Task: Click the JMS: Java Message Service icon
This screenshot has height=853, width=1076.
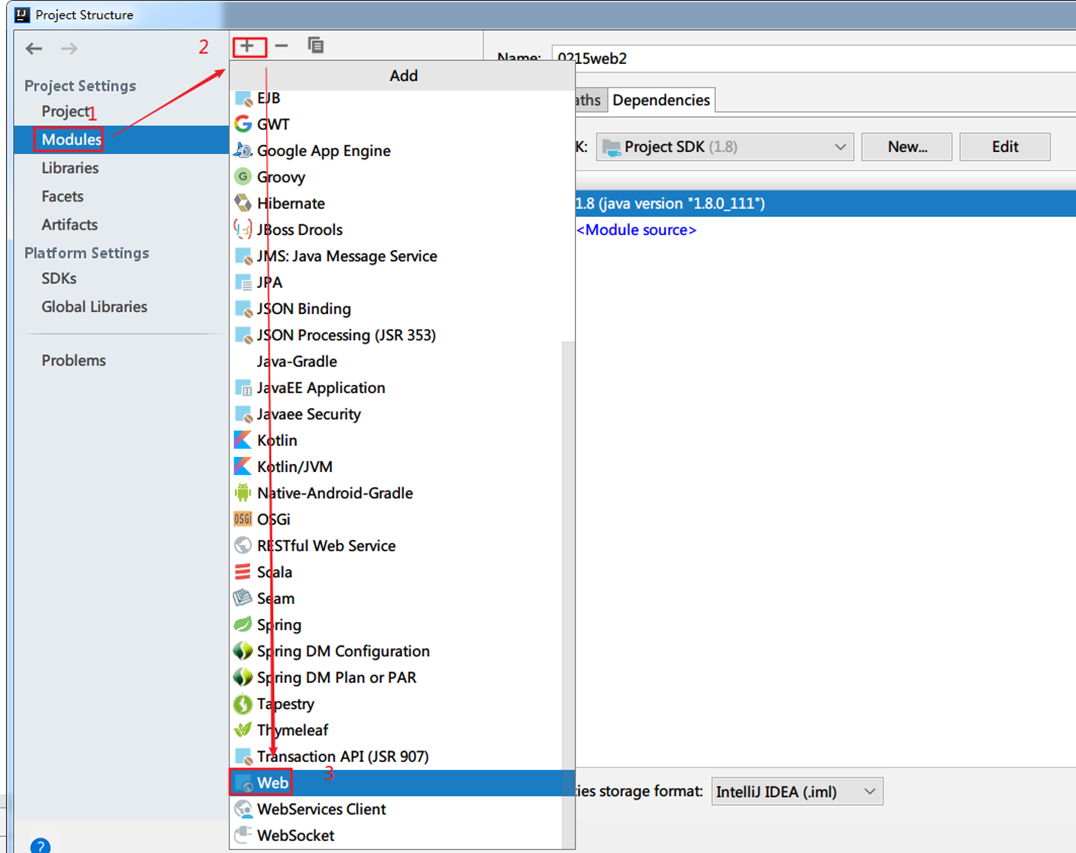Action: [x=243, y=256]
